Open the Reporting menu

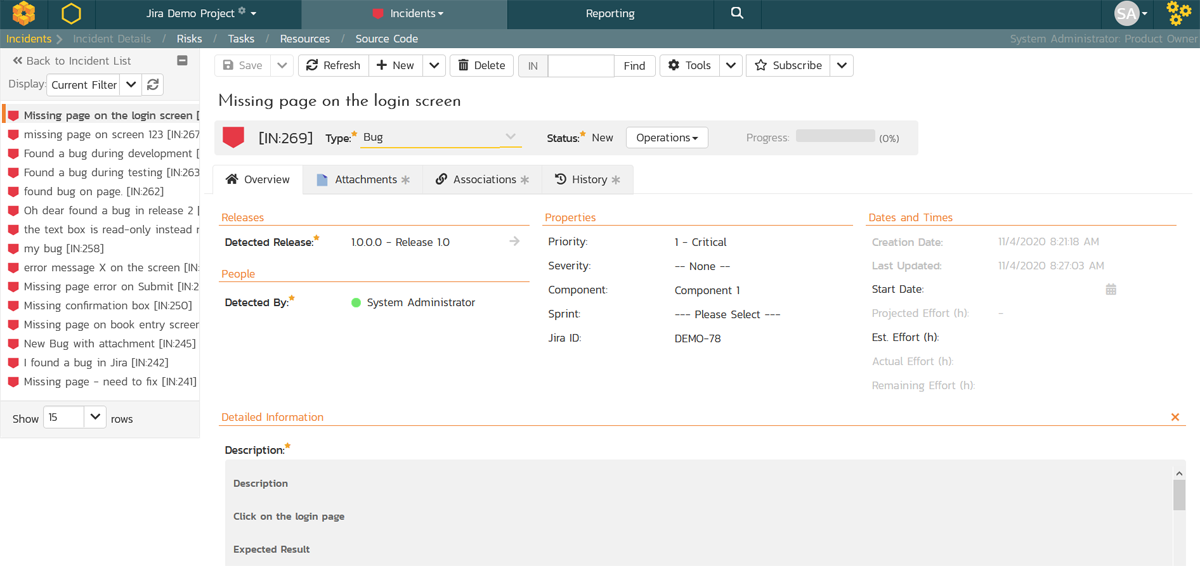click(610, 14)
